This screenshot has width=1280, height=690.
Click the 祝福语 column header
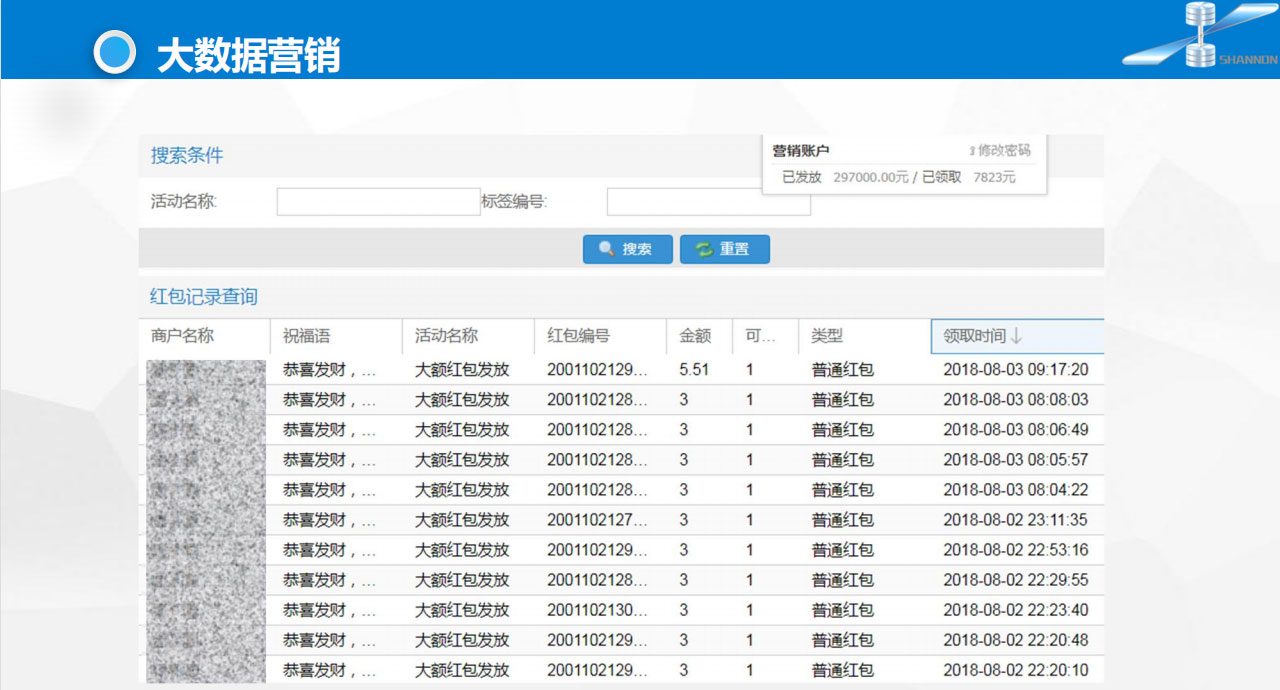click(x=307, y=336)
